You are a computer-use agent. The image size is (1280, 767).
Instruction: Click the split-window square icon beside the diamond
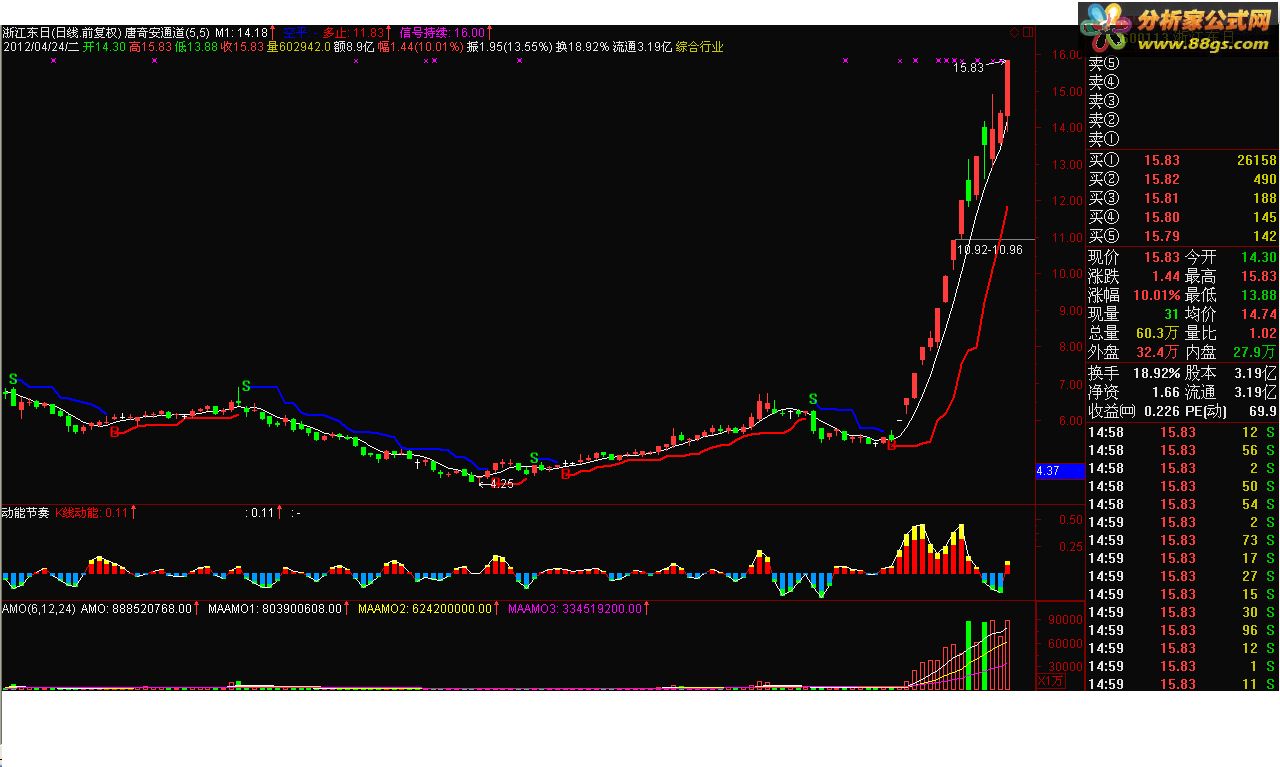(x=1027, y=33)
